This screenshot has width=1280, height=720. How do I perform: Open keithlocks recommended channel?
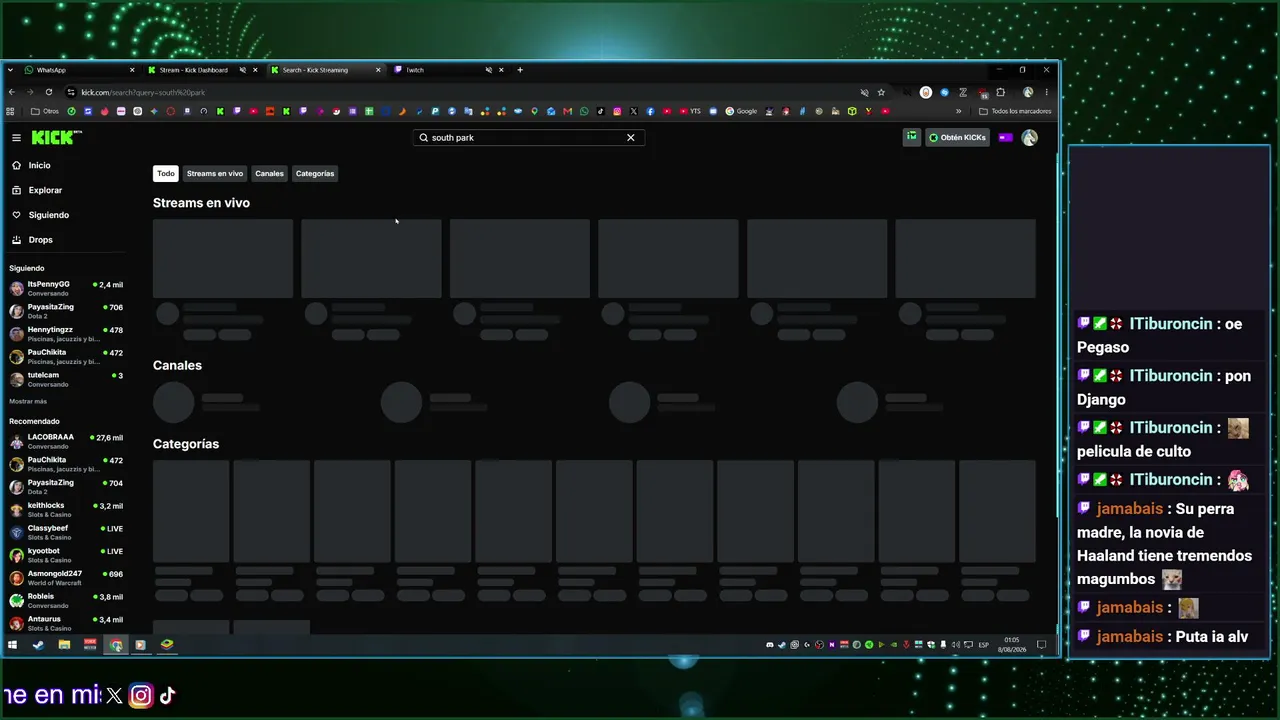point(66,510)
